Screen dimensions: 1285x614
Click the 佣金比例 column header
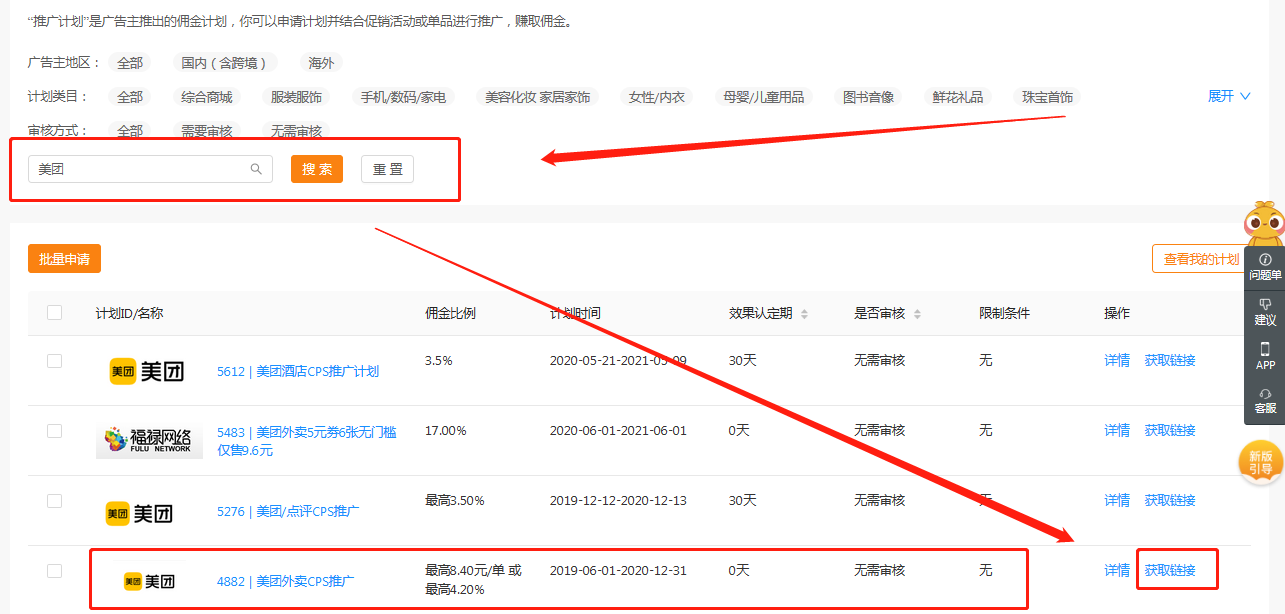coord(451,313)
